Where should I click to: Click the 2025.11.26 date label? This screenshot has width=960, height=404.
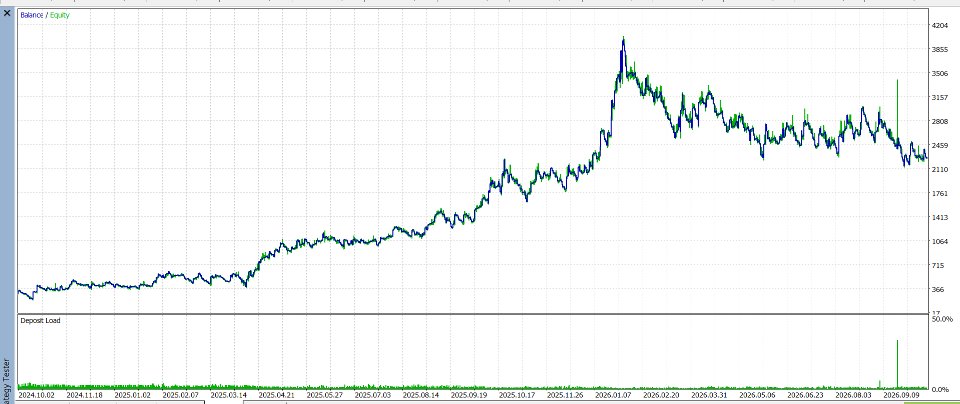tap(565, 395)
